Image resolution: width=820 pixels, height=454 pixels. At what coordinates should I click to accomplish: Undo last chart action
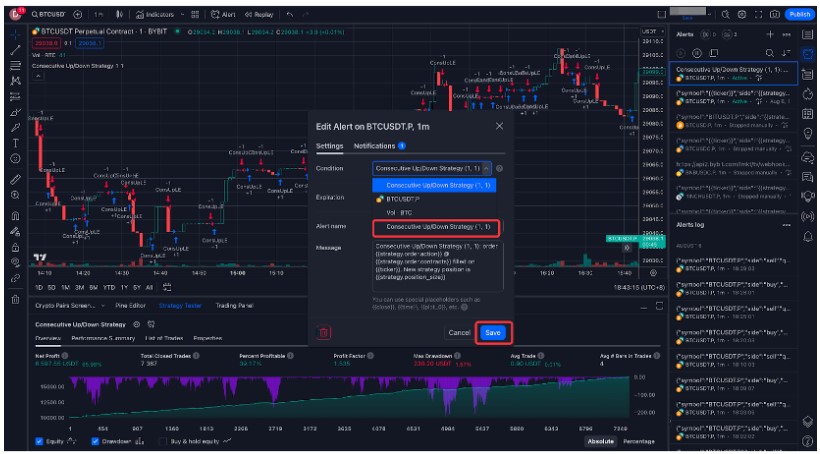coord(290,15)
